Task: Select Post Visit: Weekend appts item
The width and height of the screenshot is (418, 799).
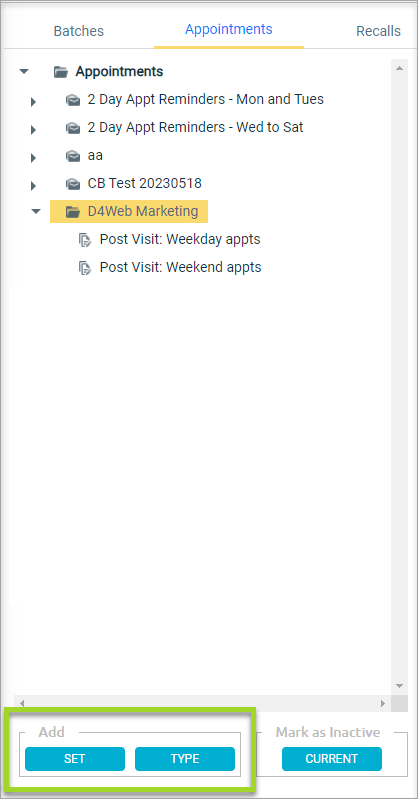Action: click(x=180, y=267)
